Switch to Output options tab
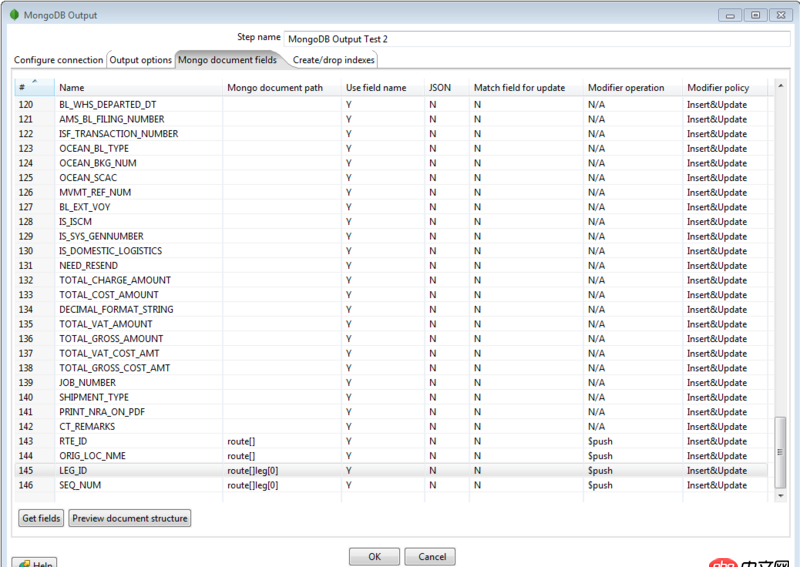 (140, 60)
